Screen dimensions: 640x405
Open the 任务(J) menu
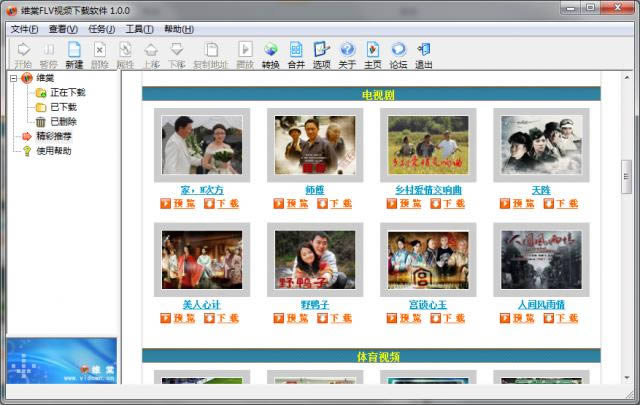102,29
